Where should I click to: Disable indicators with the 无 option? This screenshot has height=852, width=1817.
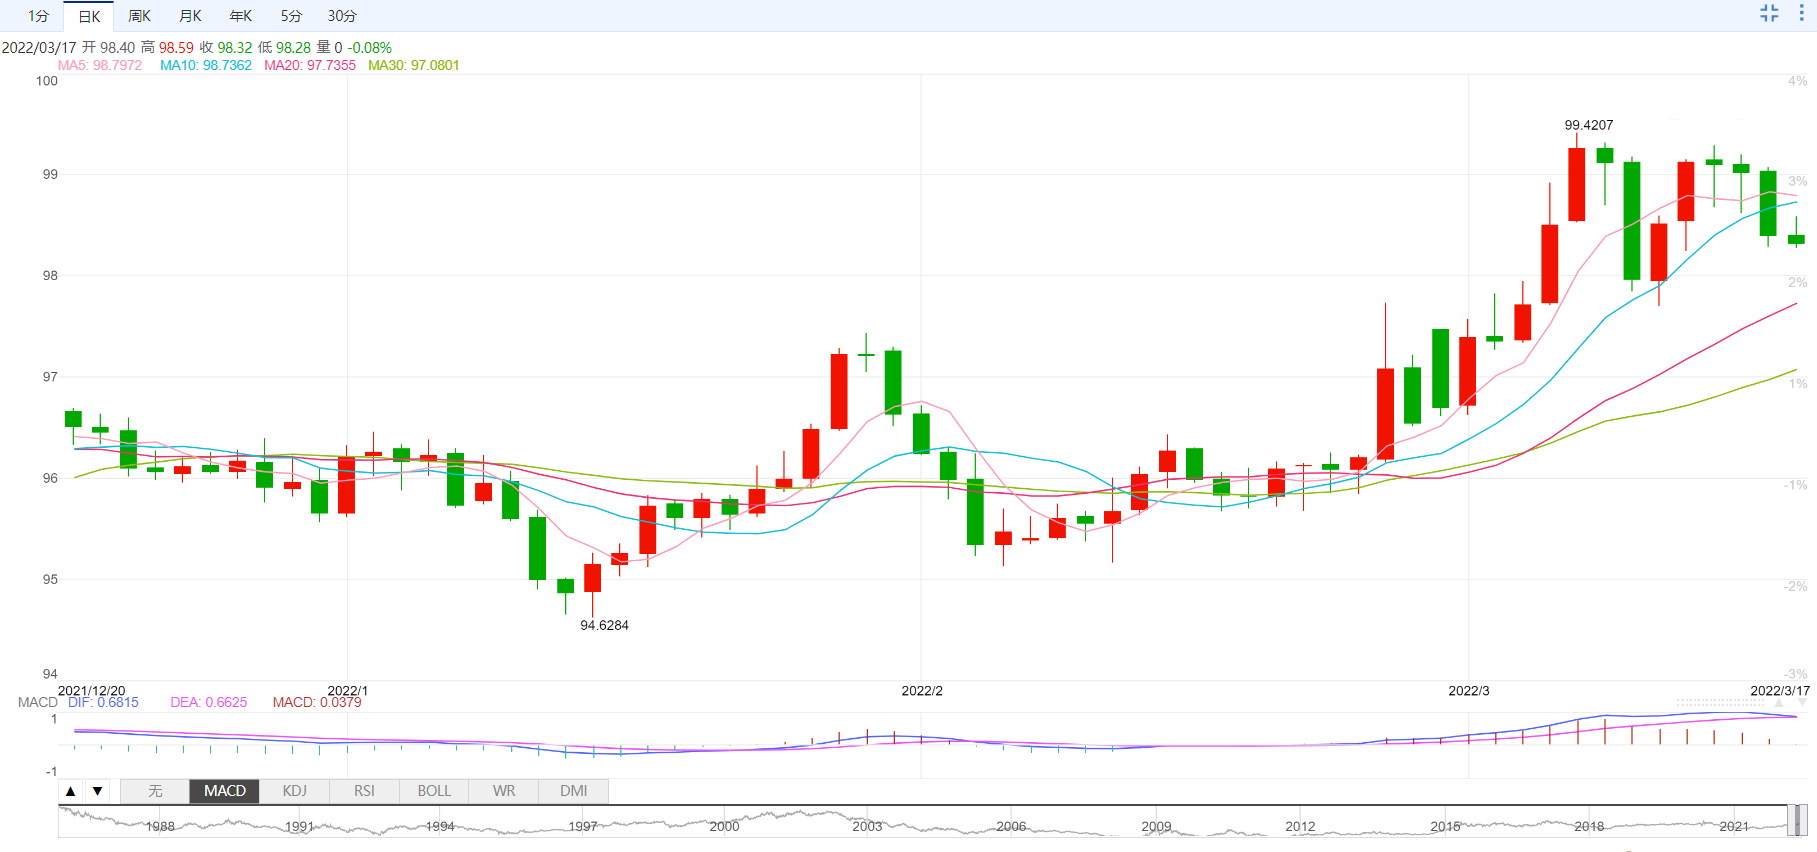pos(155,791)
